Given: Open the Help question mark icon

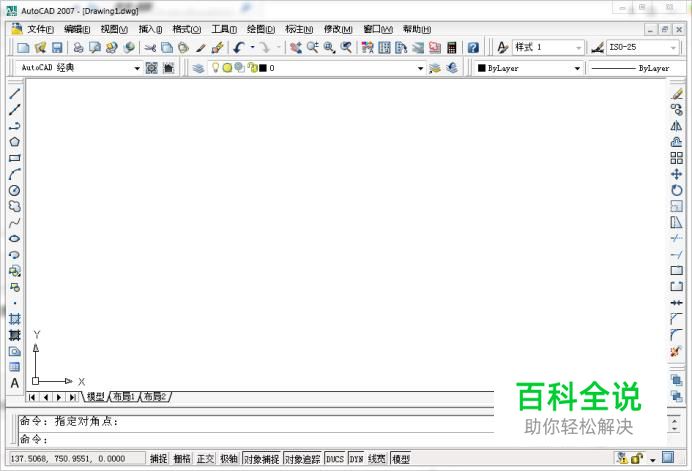Looking at the screenshot, I should pyautogui.click(x=473, y=47).
